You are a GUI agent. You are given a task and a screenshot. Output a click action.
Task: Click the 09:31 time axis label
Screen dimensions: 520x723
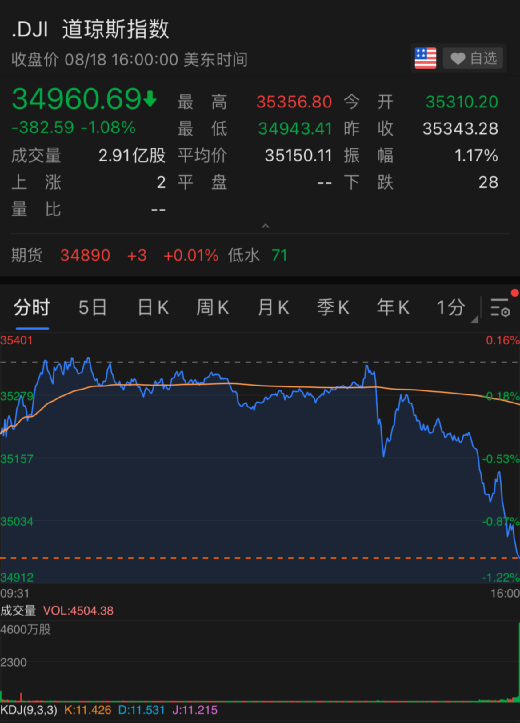coord(15,593)
